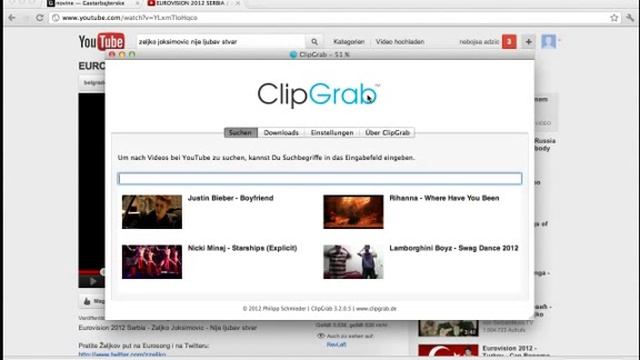The height and width of the screenshot is (360, 640).
Task: Click the ClipGrab copyright footer text
Action: point(320,309)
